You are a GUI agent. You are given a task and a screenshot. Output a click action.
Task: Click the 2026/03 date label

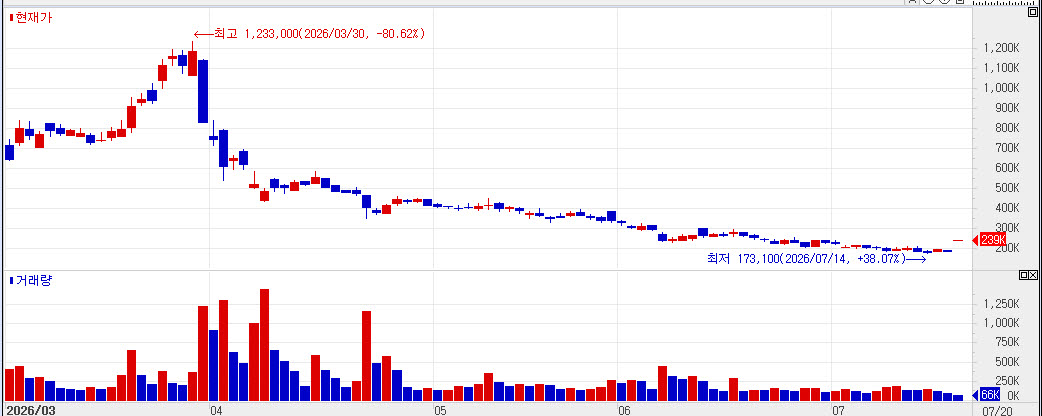click(31, 410)
